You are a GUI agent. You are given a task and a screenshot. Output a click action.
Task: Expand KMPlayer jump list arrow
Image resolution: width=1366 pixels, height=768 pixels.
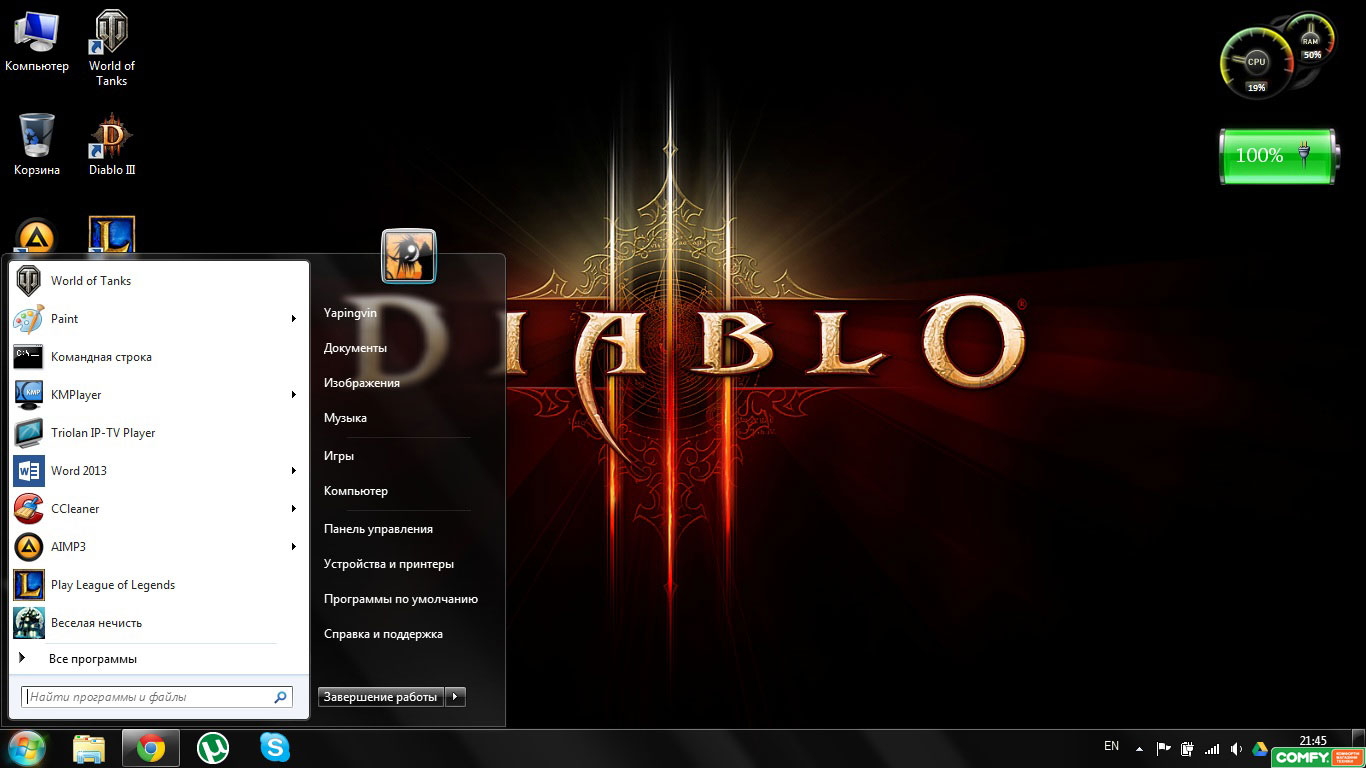[294, 395]
